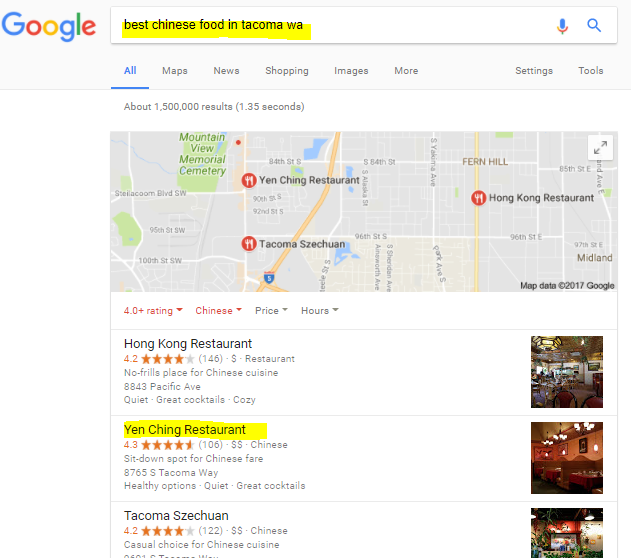Click Yen Ching Restaurant interior photo
This screenshot has width=631, height=558.
click(567, 458)
